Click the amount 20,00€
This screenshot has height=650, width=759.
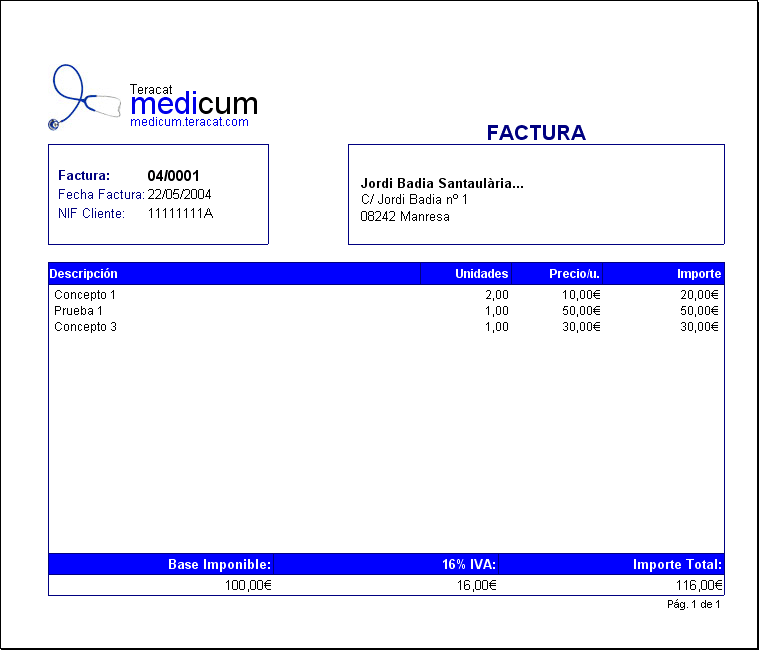tap(699, 295)
